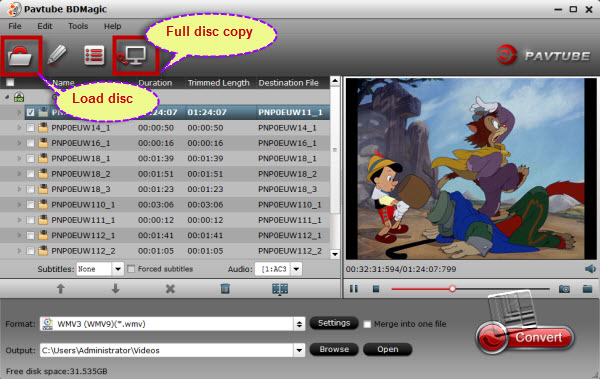Click the Browse button

[334, 349]
